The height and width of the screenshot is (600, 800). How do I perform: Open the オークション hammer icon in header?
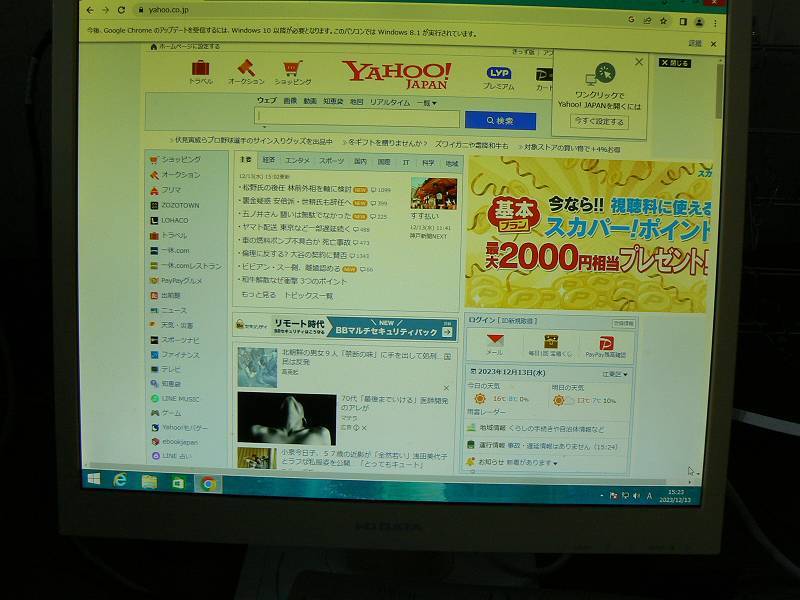(x=246, y=72)
